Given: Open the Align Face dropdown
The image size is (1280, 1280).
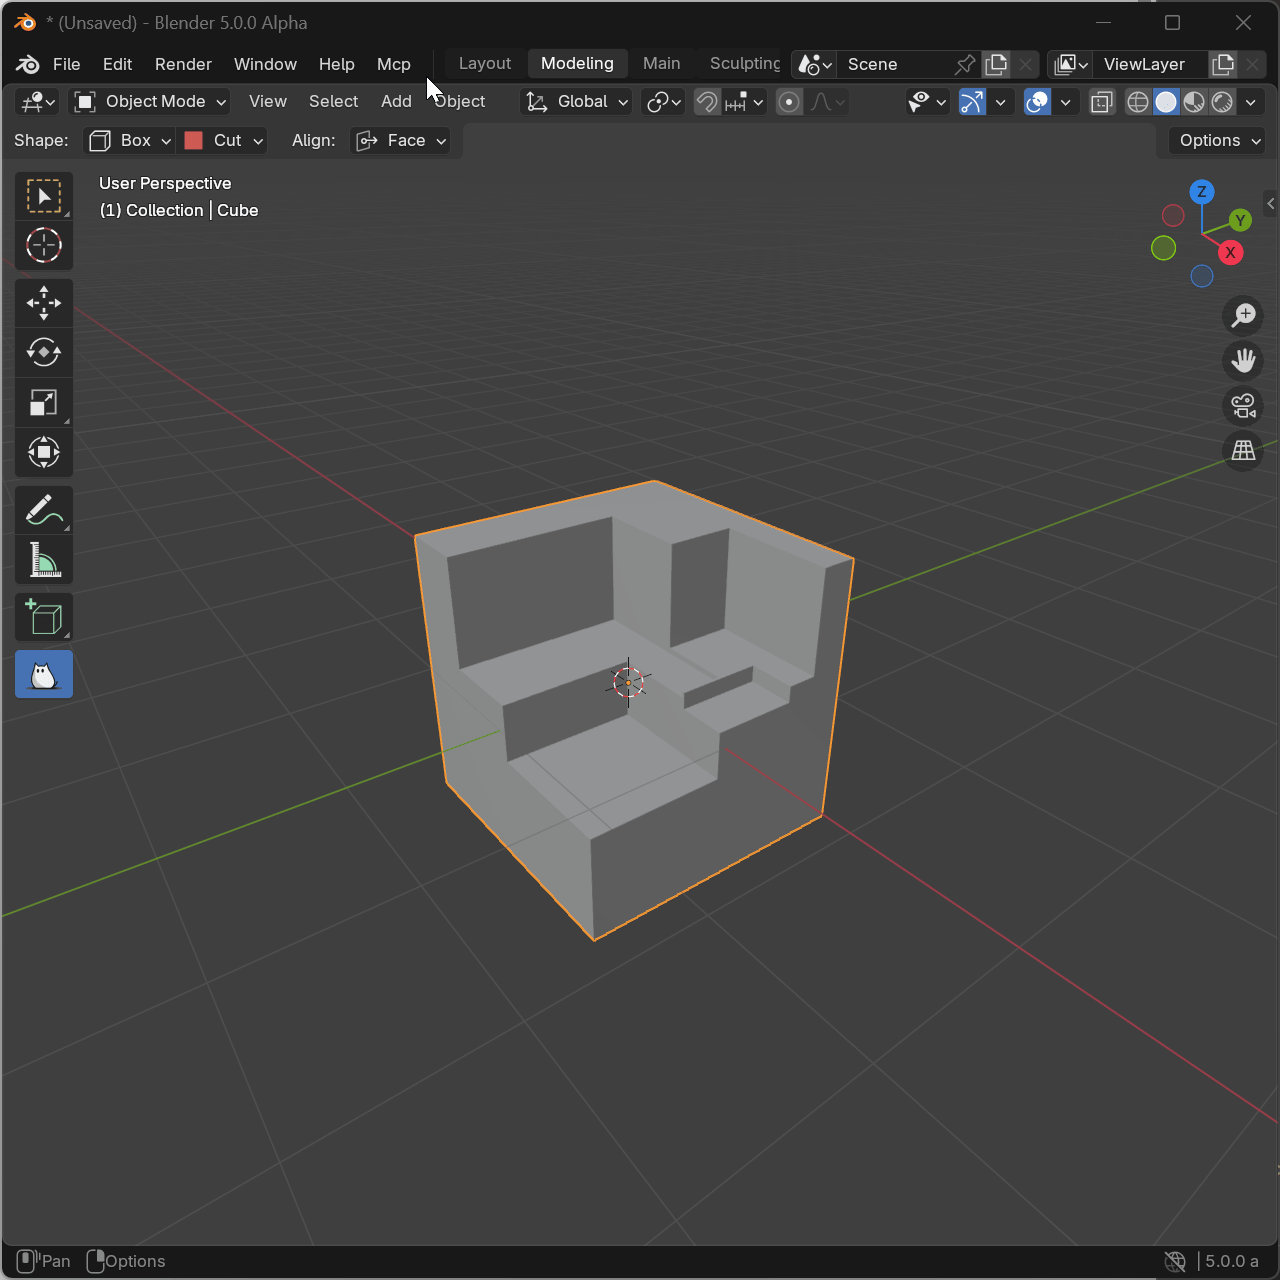Looking at the screenshot, I should [401, 141].
